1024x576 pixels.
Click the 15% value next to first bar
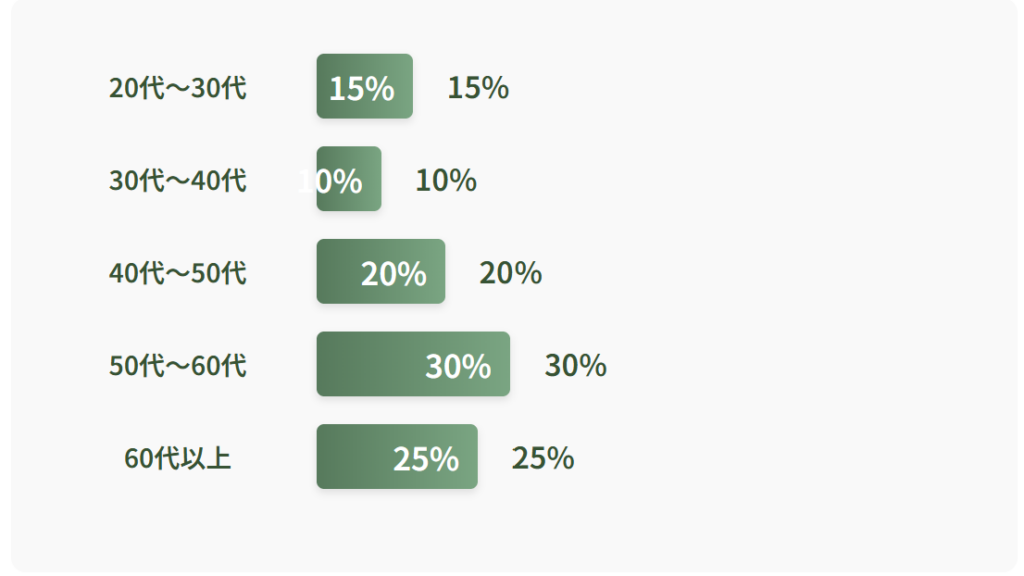point(478,88)
